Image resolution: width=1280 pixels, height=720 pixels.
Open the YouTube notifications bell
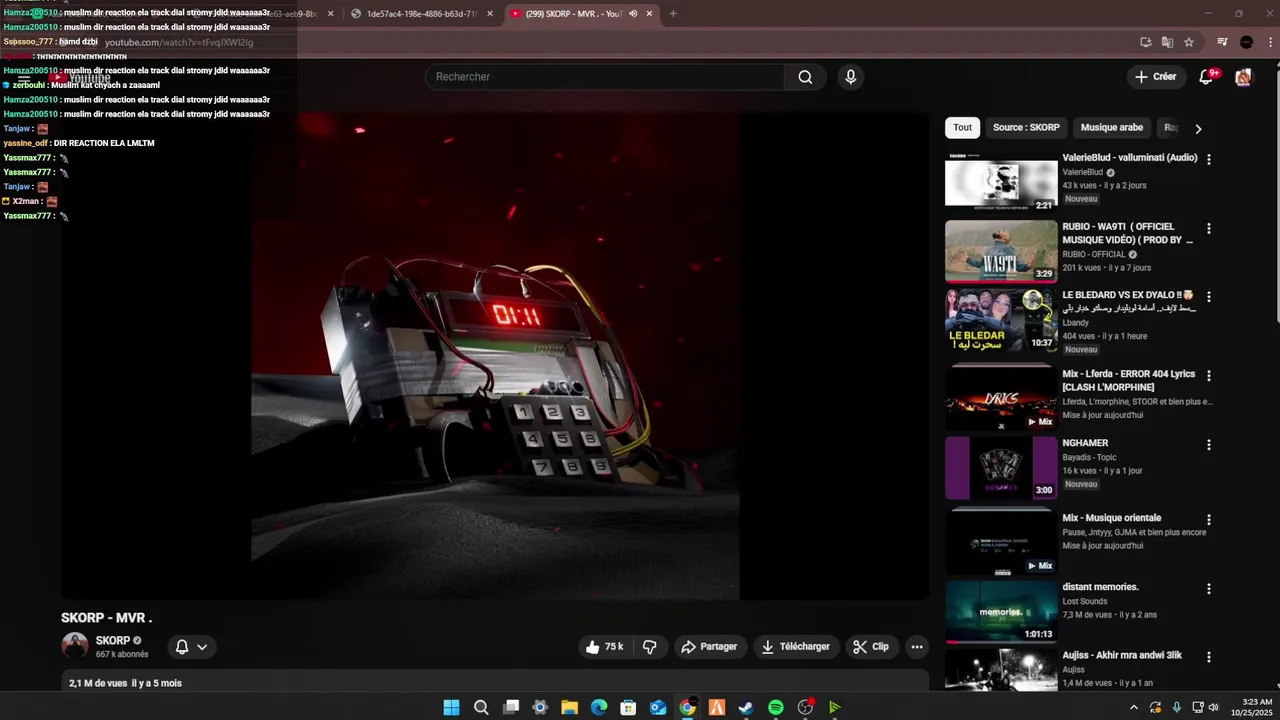tap(1206, 77)
